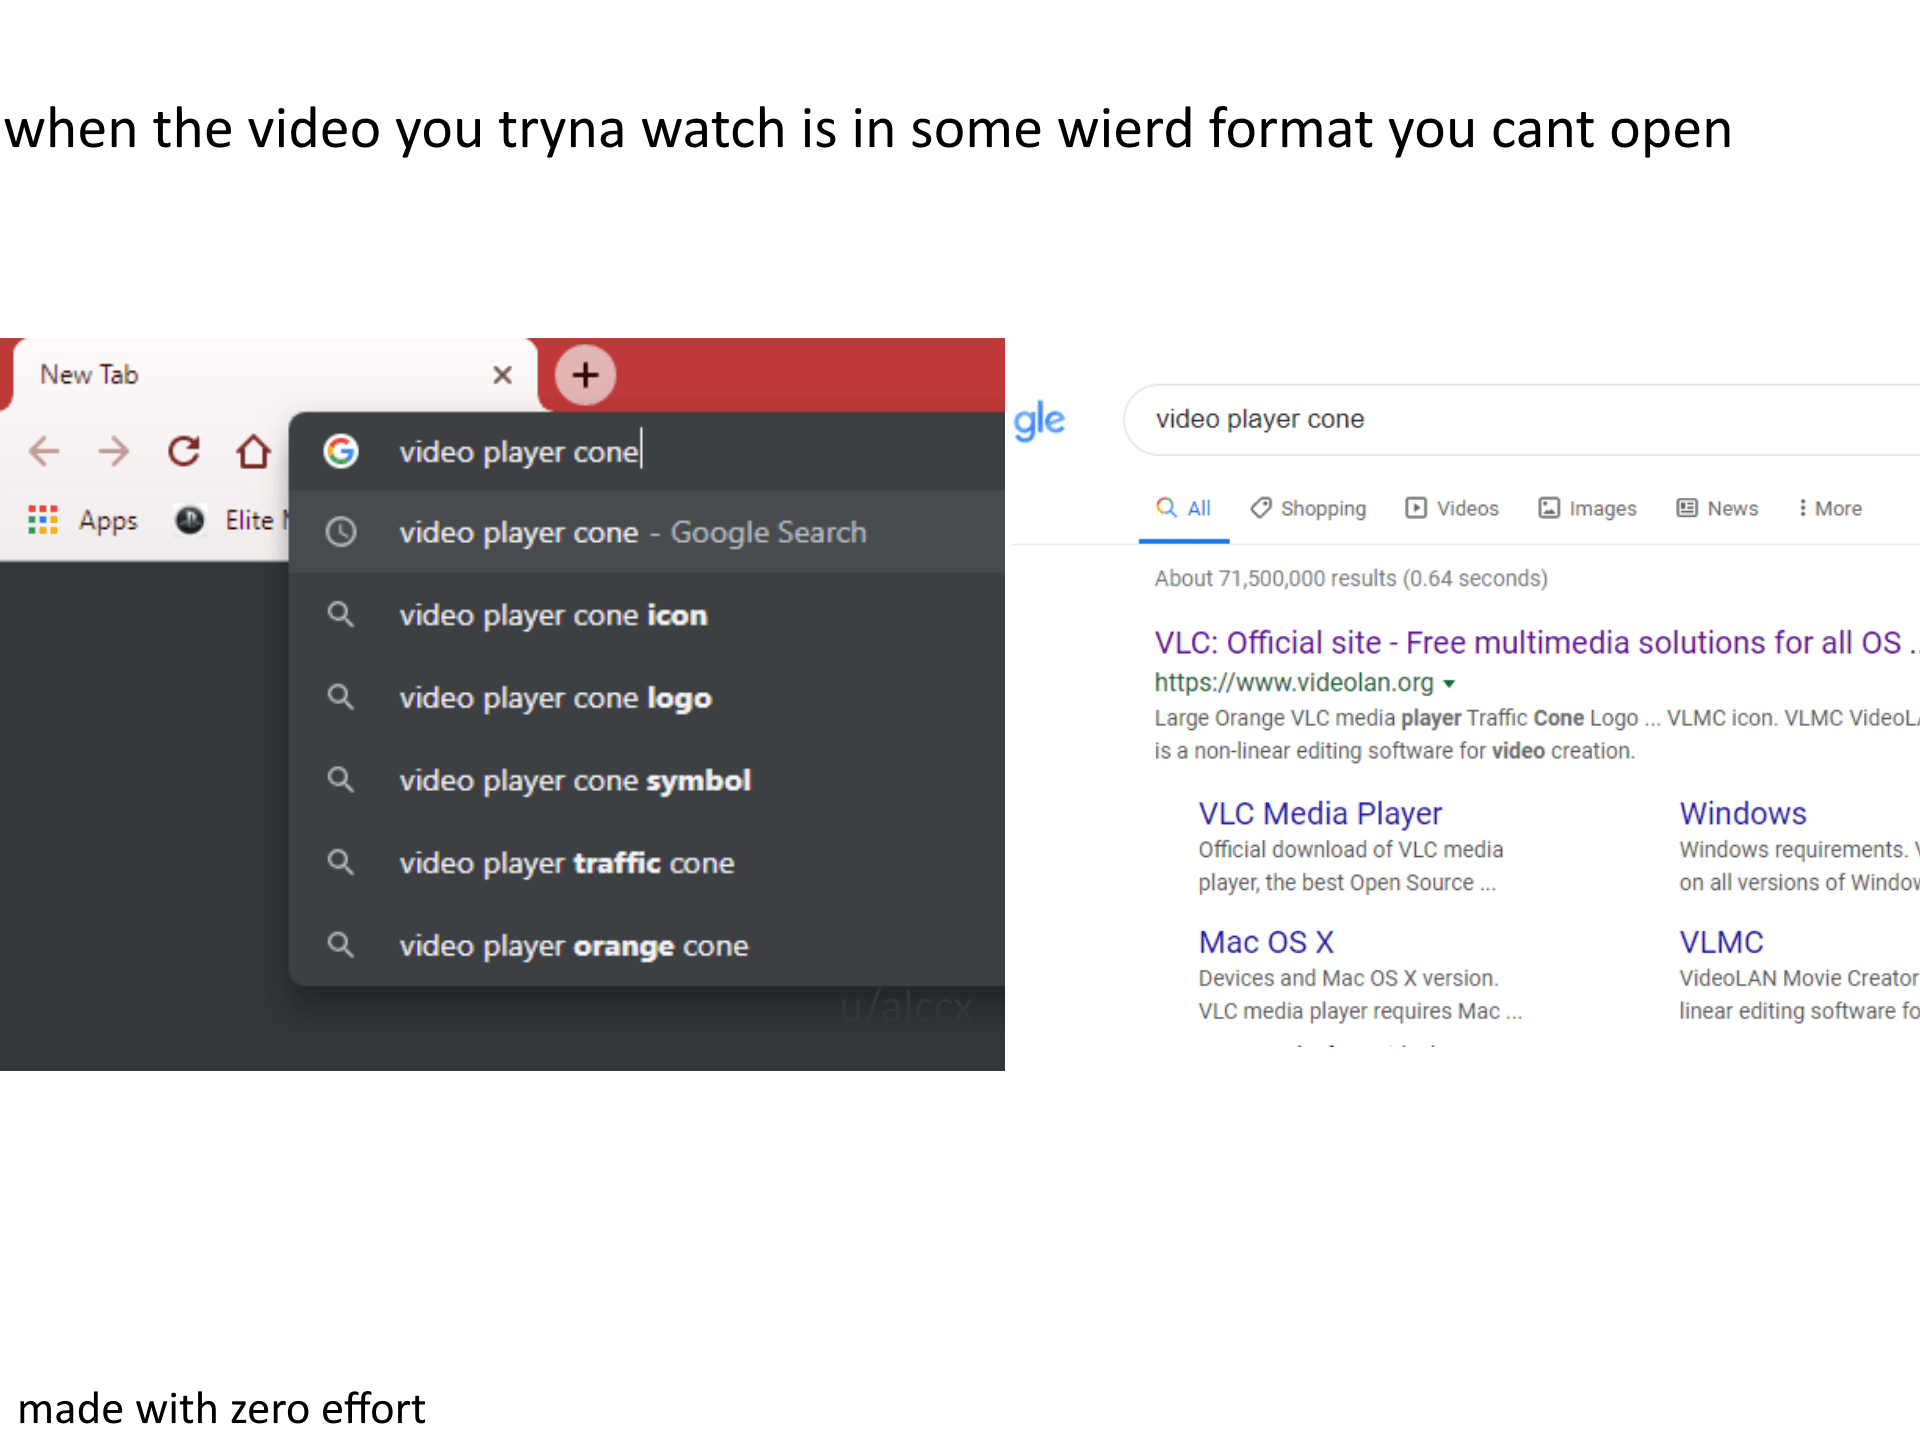The width and height of the screenshot is (1920, 1440).
Task: Click the clock history icon next to the suggestion
Action: pyautogui.click(x=341, y=532)
